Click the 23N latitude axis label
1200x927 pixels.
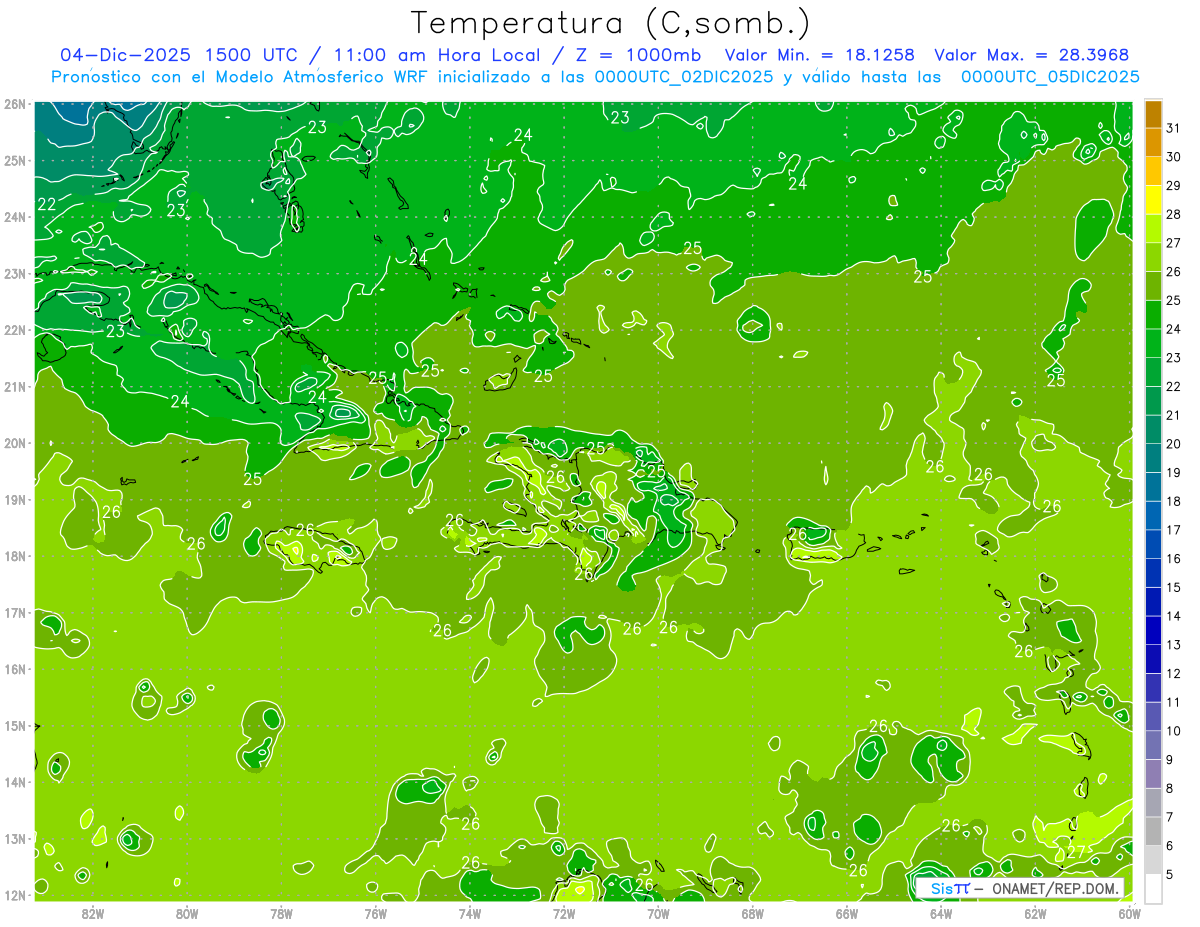(14, 273)
